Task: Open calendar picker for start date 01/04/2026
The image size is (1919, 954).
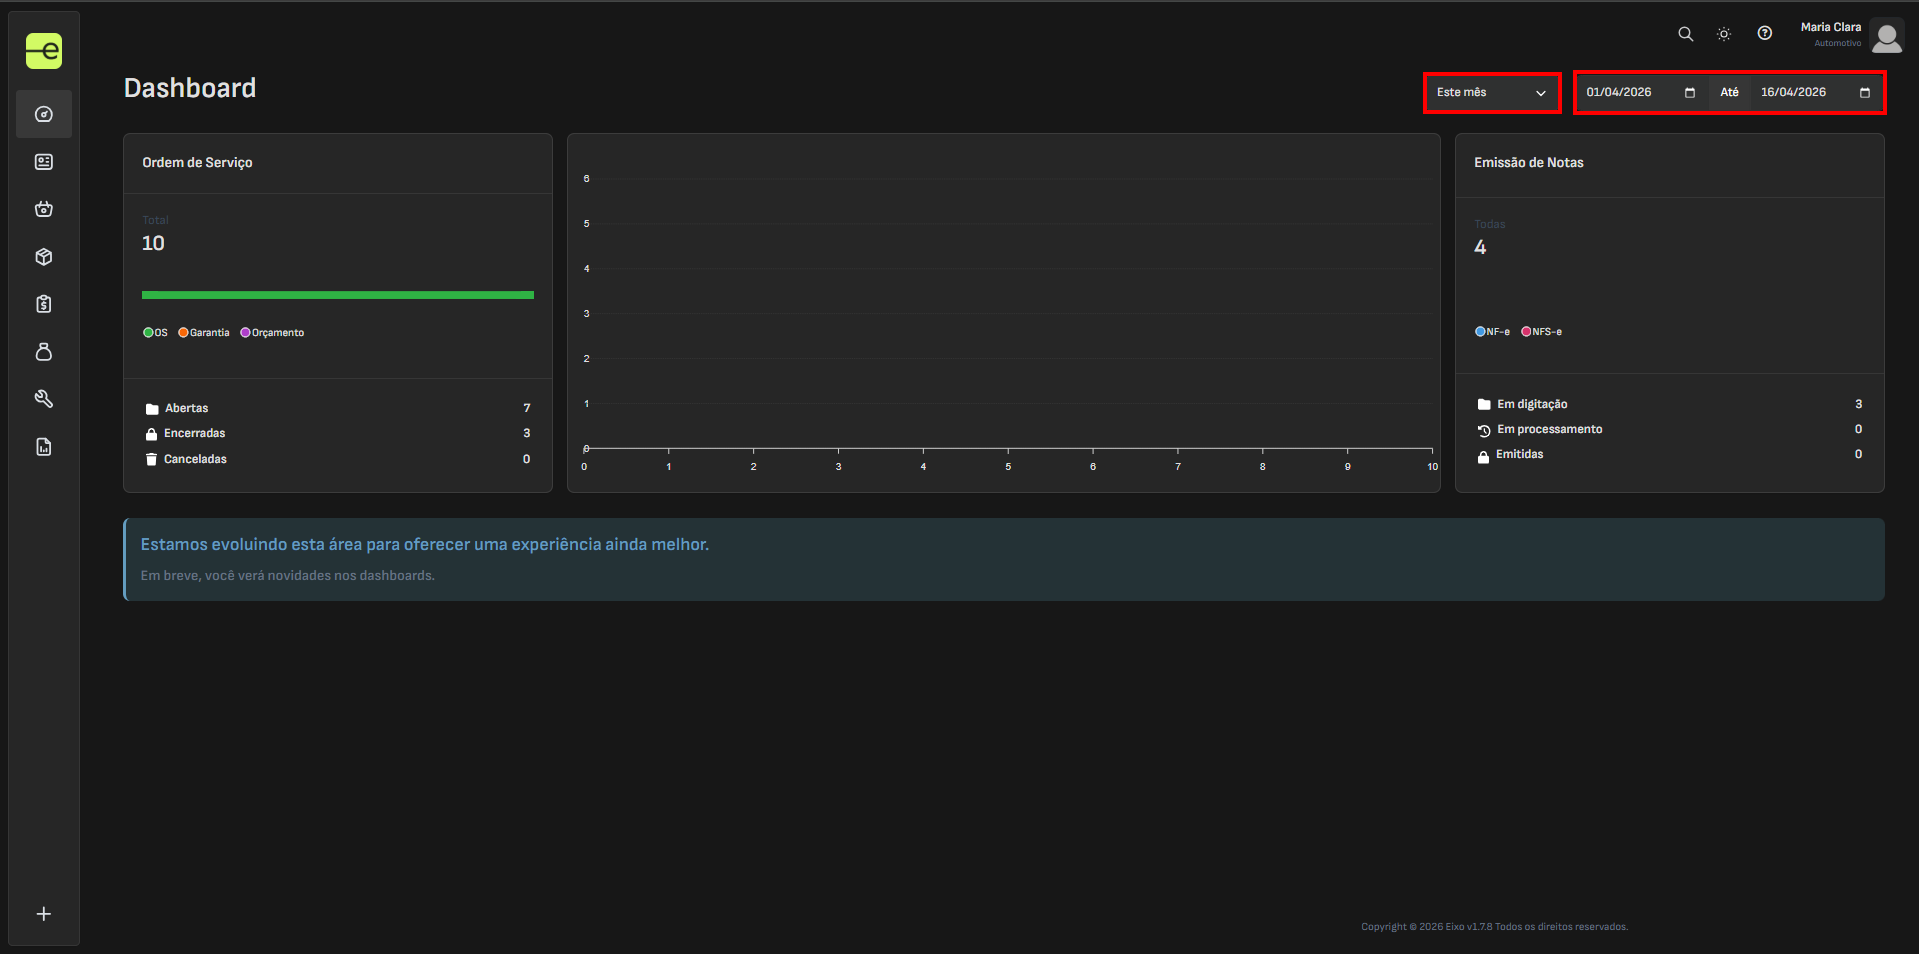Action: (x=1690, y=92)
